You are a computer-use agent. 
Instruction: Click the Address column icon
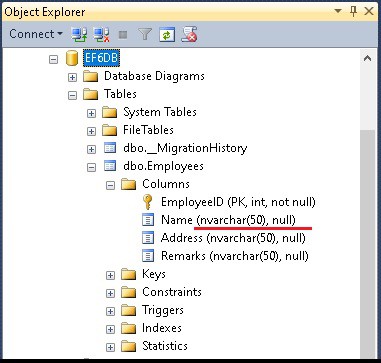point(148,238)
